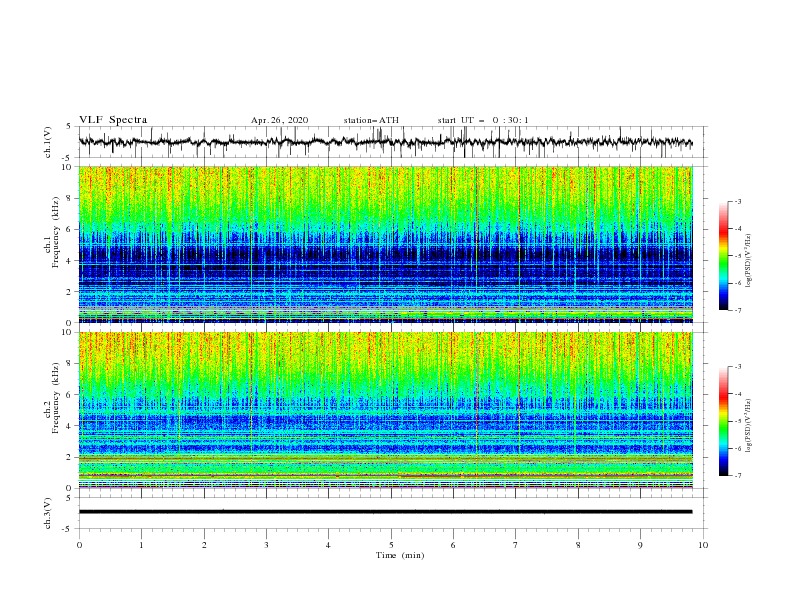The image size is (792, 612).
Task: Click inside the ch.2 spectrogram panel
Action: tap(385, 410)
